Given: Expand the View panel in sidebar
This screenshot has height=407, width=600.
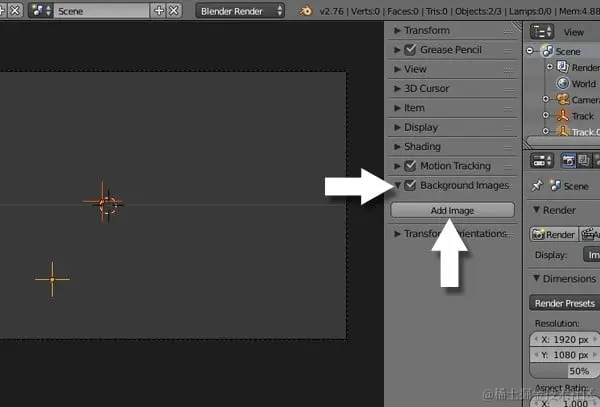Looking at the screenshot, I should [x=397, y=69].
